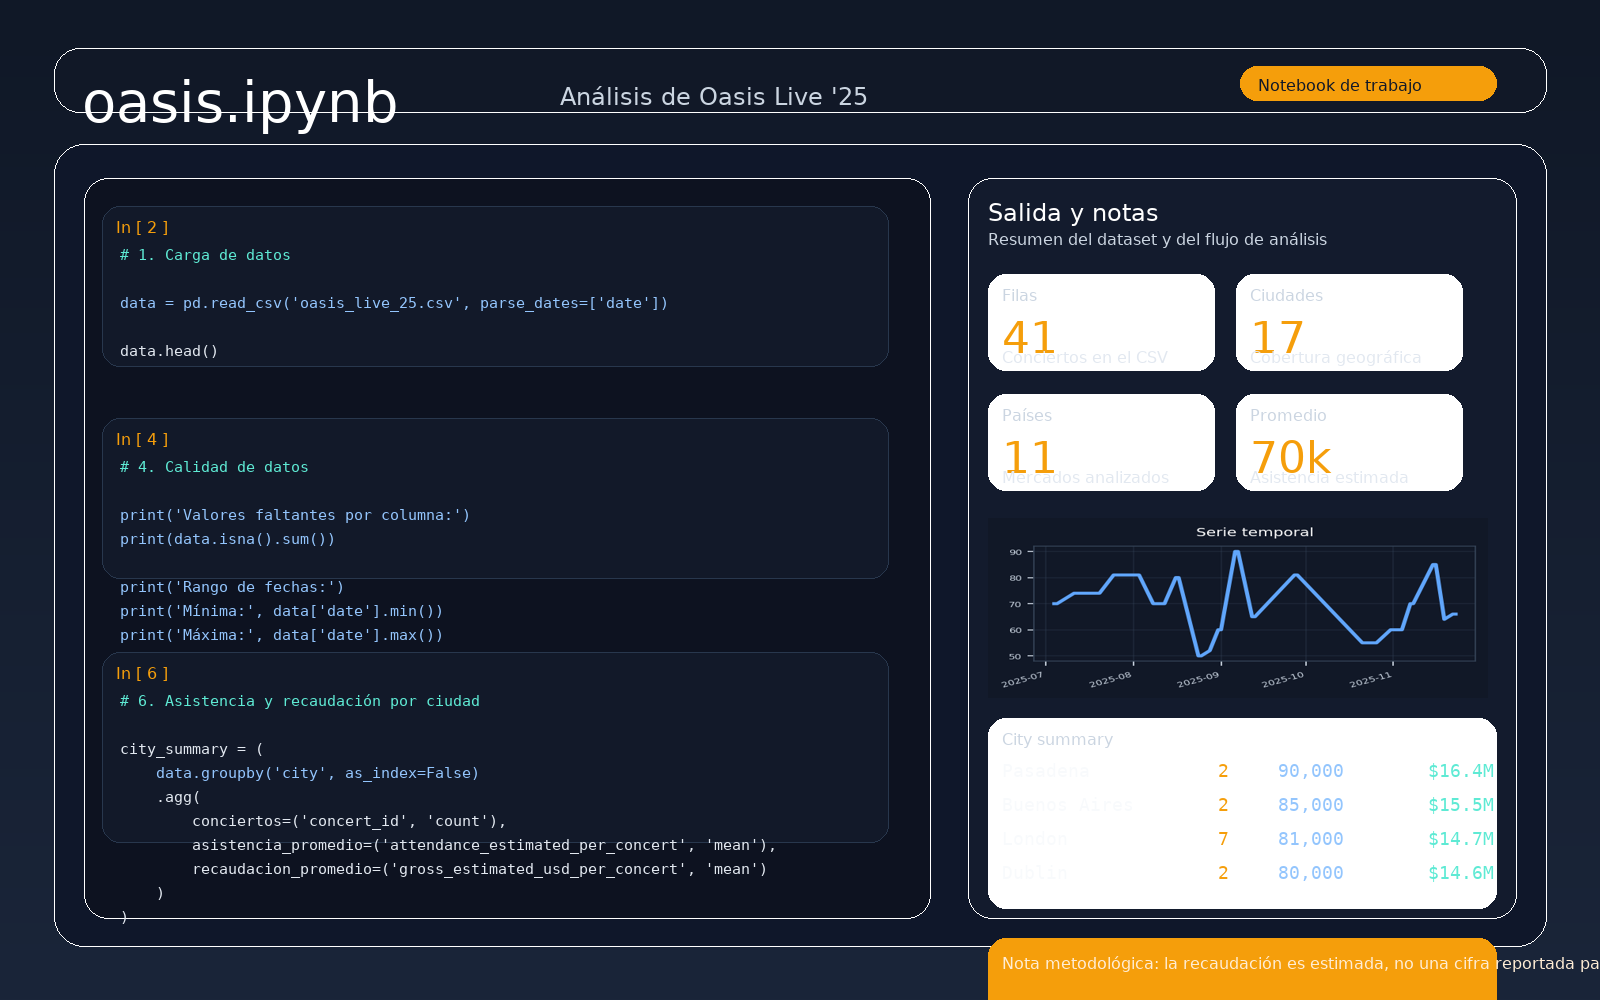This screenshot has height=1000, width=1600.
Task: Click the gross value $14.6M
Action: click(1461, 873)
